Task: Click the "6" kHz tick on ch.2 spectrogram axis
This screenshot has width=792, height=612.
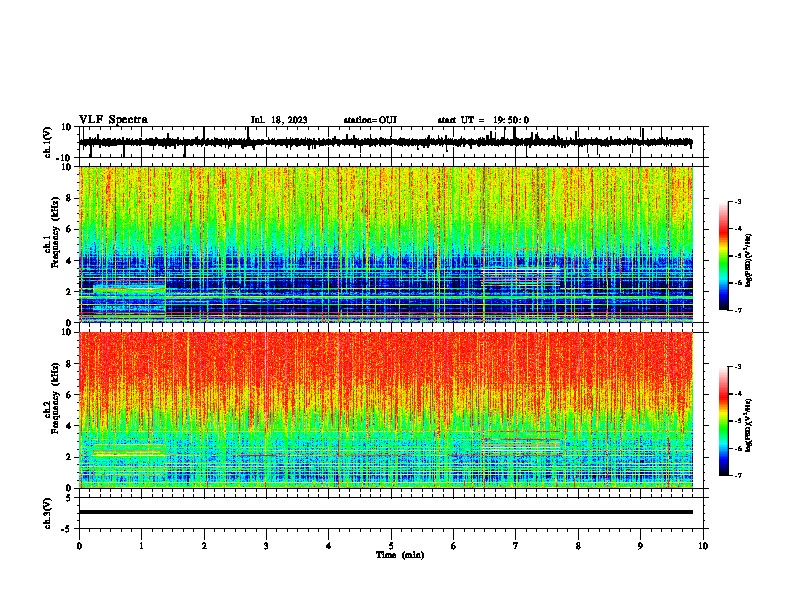Action: tap(69, 395)
